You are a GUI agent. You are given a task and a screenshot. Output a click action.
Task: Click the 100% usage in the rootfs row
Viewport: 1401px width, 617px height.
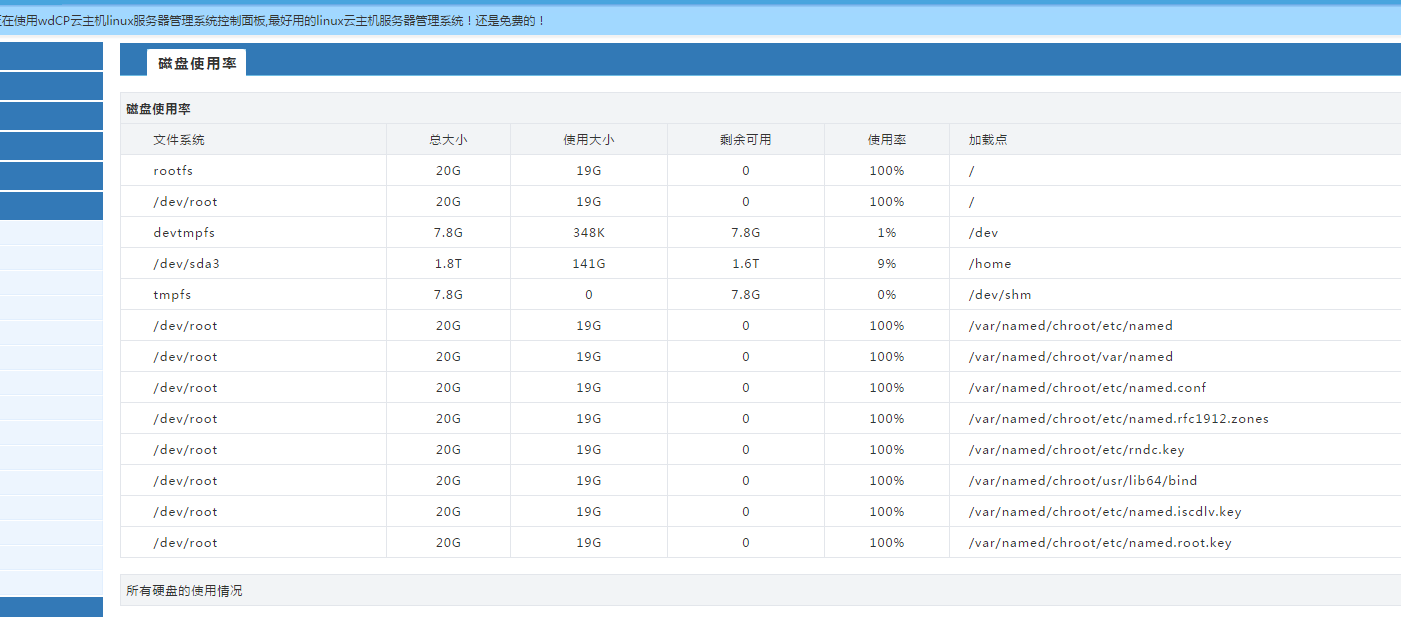tap(887, 171)
